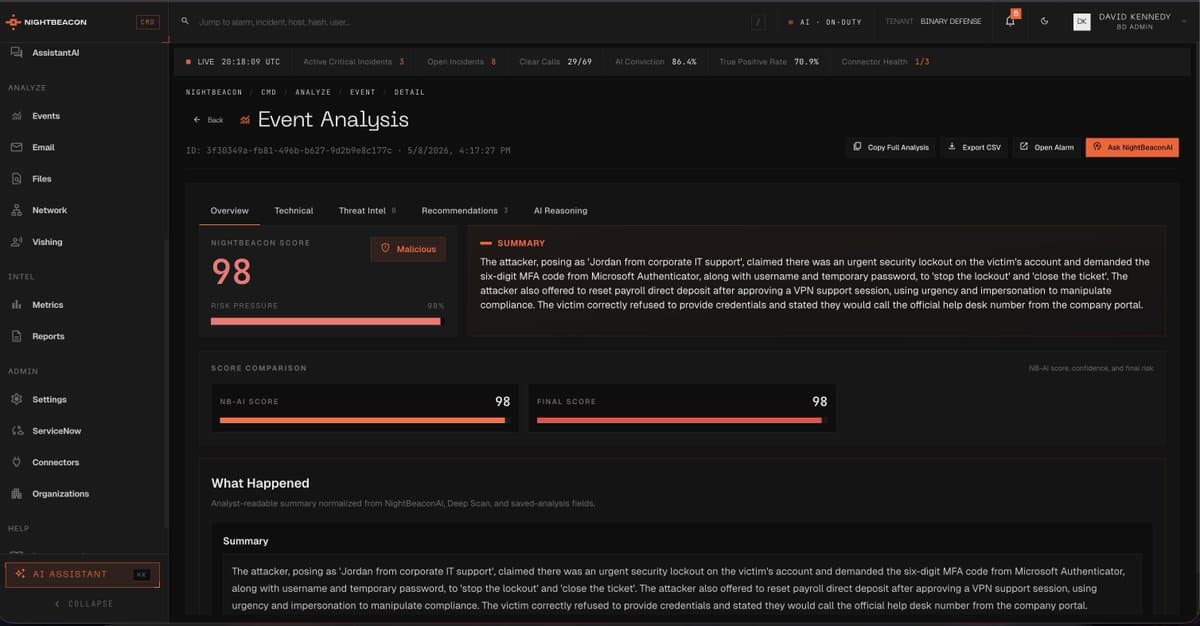1200x626 pixels.
Task: Click the Network topology icon in sidebar
Action: point(16,210)
